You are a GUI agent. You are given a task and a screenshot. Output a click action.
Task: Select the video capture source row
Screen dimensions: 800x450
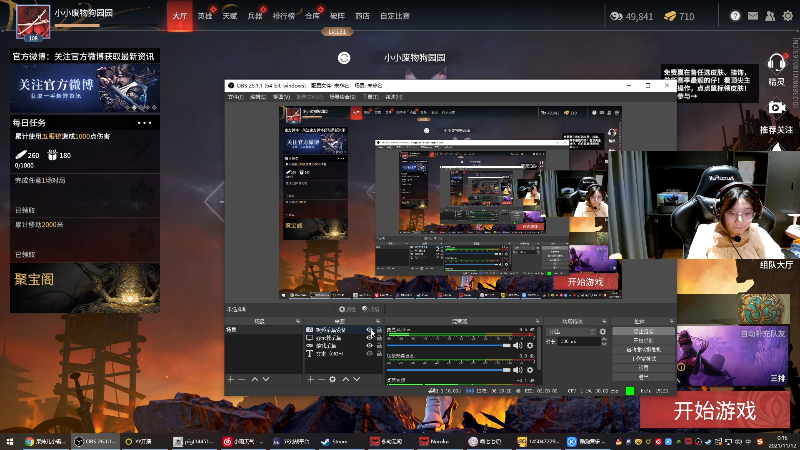pos(343,330)
